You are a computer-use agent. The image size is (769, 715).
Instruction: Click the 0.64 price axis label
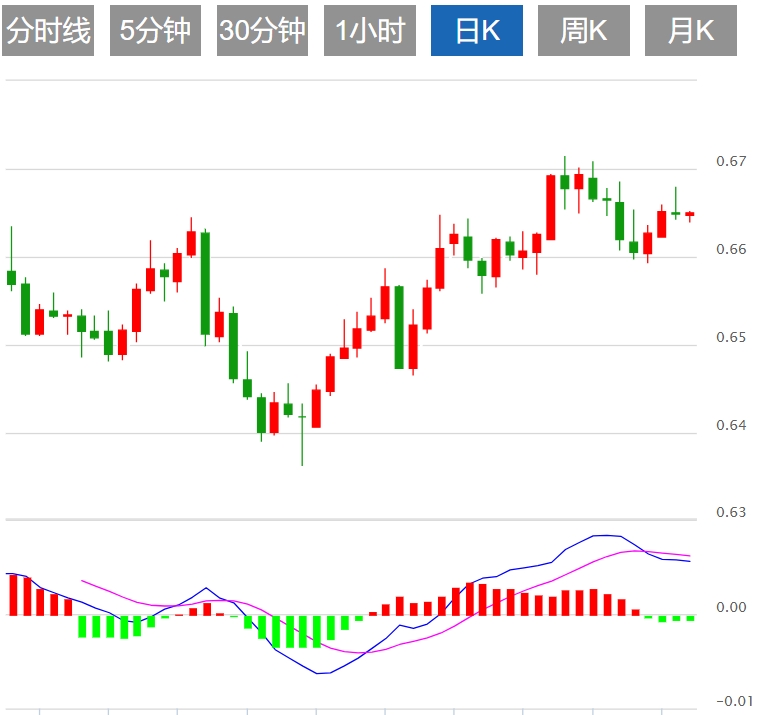[x=732, y=425]
